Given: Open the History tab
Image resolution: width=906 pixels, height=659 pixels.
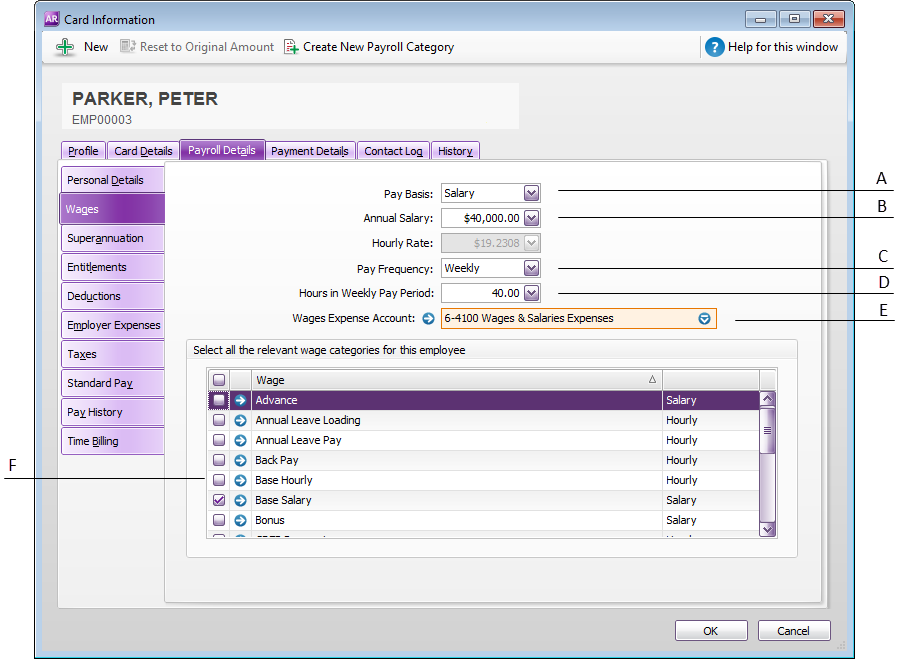Looking at the screenshot, I should 455,151.
